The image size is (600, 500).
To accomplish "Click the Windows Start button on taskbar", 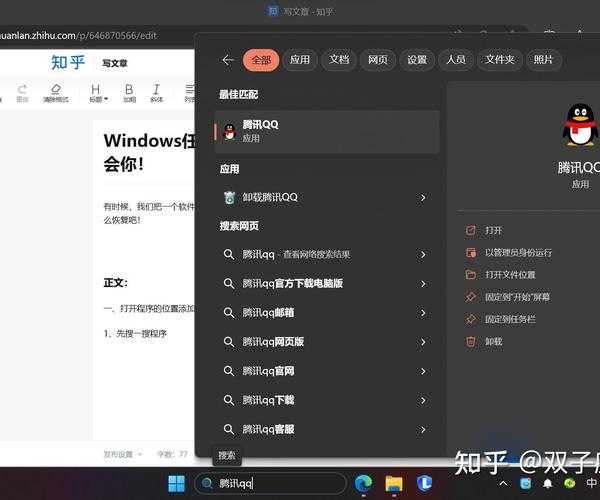I will pyautogui.click(x=176, y=484).
